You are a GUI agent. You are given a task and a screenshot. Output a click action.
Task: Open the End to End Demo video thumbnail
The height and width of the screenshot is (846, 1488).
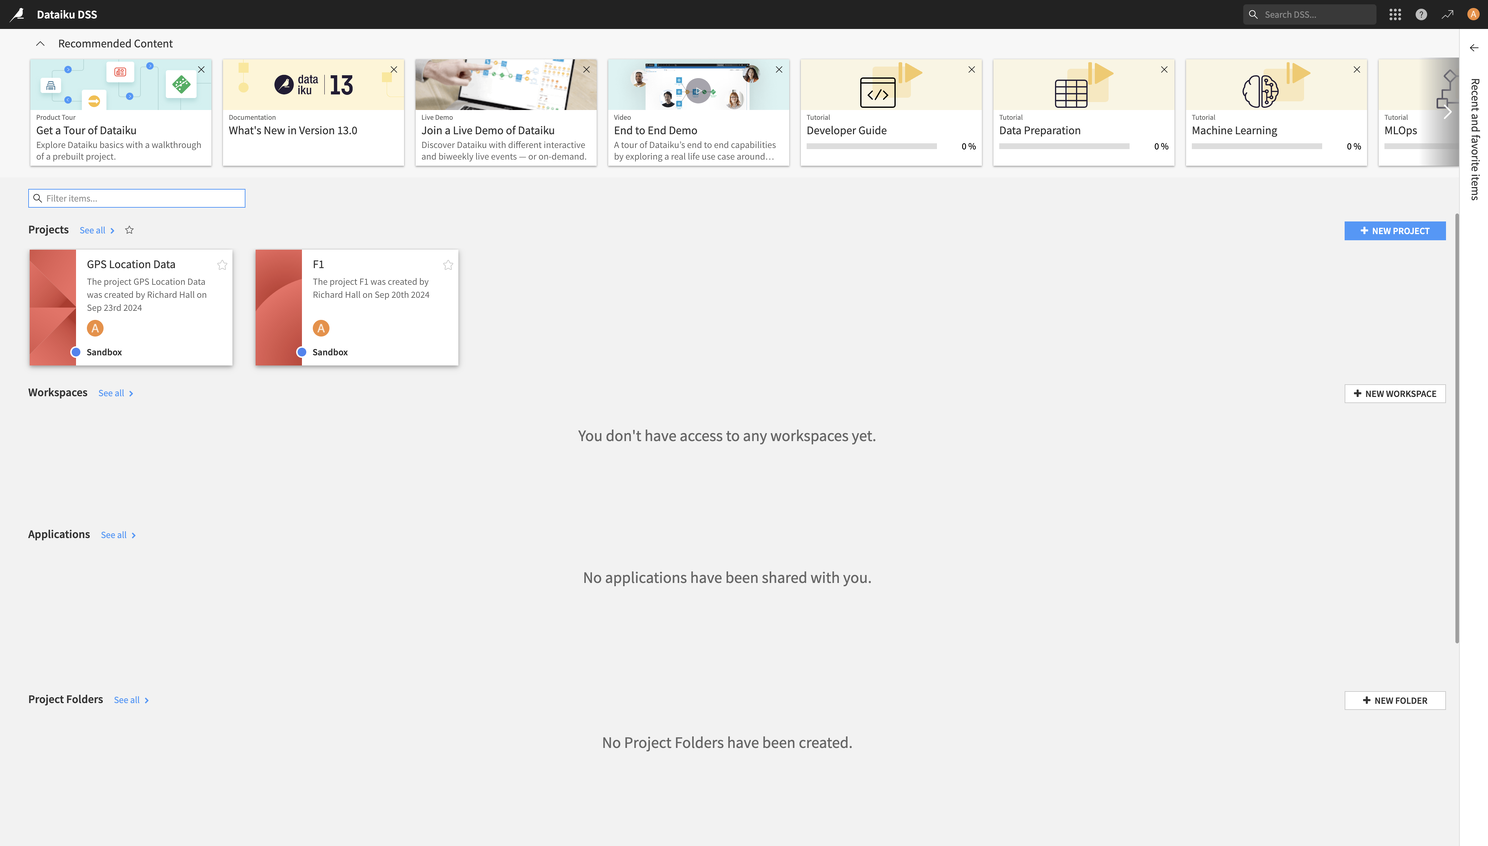tap(698, 85)
